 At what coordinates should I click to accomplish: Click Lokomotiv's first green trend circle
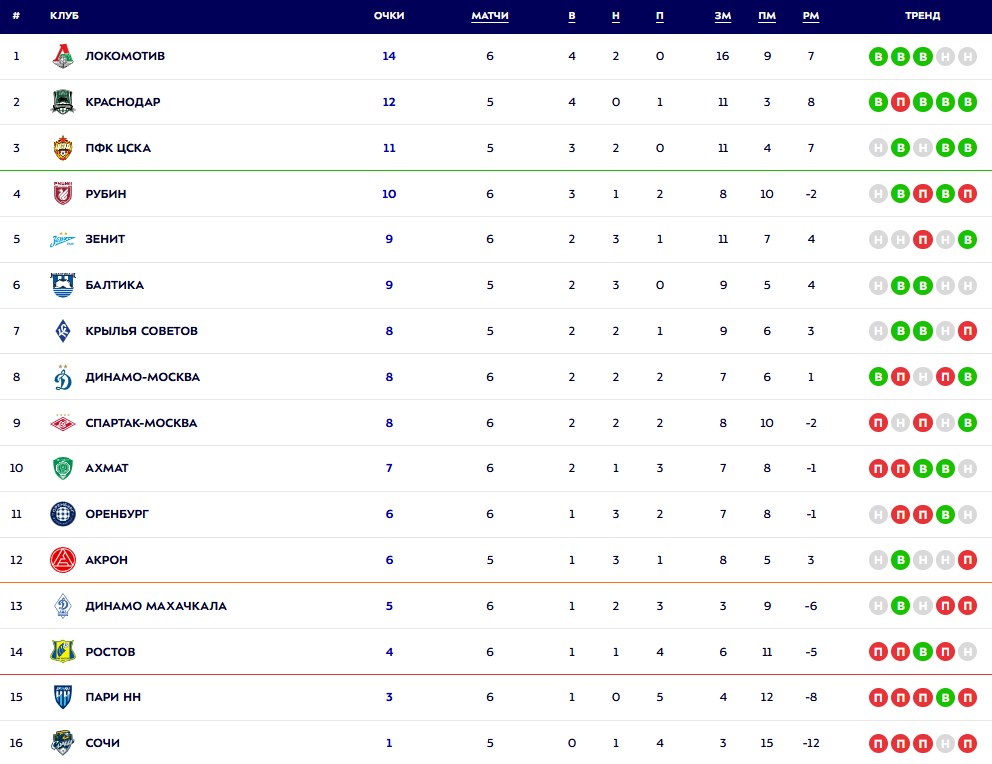(878, 56)
